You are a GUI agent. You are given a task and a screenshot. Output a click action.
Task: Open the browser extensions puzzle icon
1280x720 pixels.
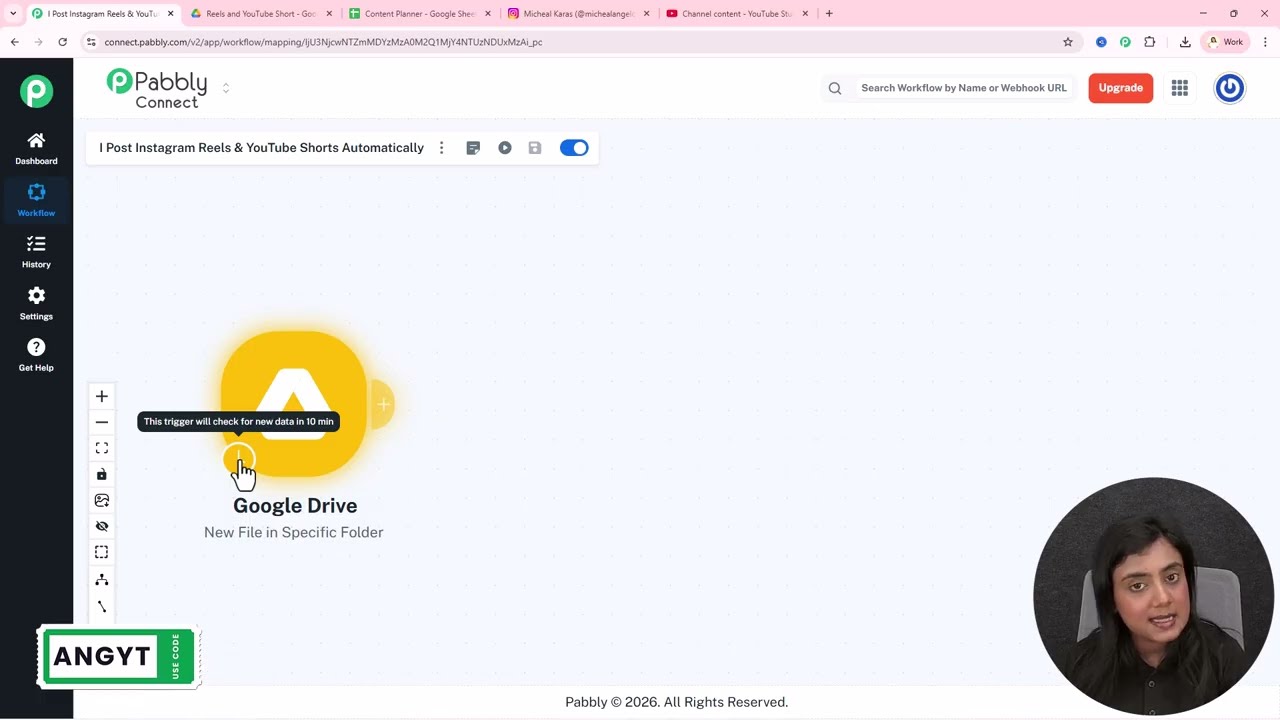click(1150, 42)
